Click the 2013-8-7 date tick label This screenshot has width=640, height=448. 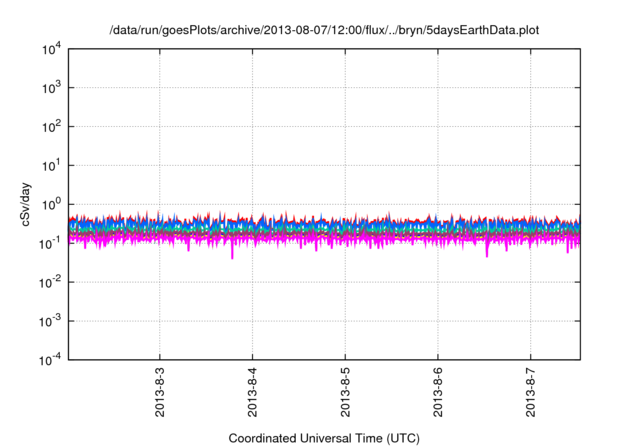click(x=531, y=392)
